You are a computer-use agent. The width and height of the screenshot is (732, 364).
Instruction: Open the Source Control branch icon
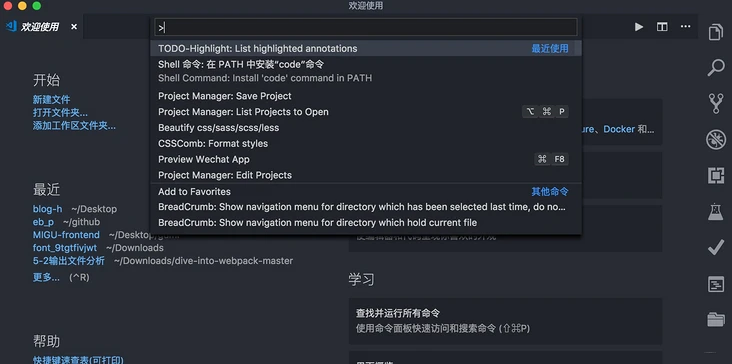[x=716, y=103]
